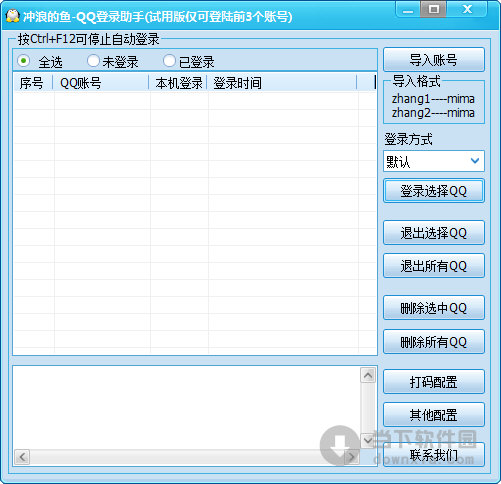Click the 本机登录 column header
The width and height of the screenshot is (501, 484).
coord(178,83)
